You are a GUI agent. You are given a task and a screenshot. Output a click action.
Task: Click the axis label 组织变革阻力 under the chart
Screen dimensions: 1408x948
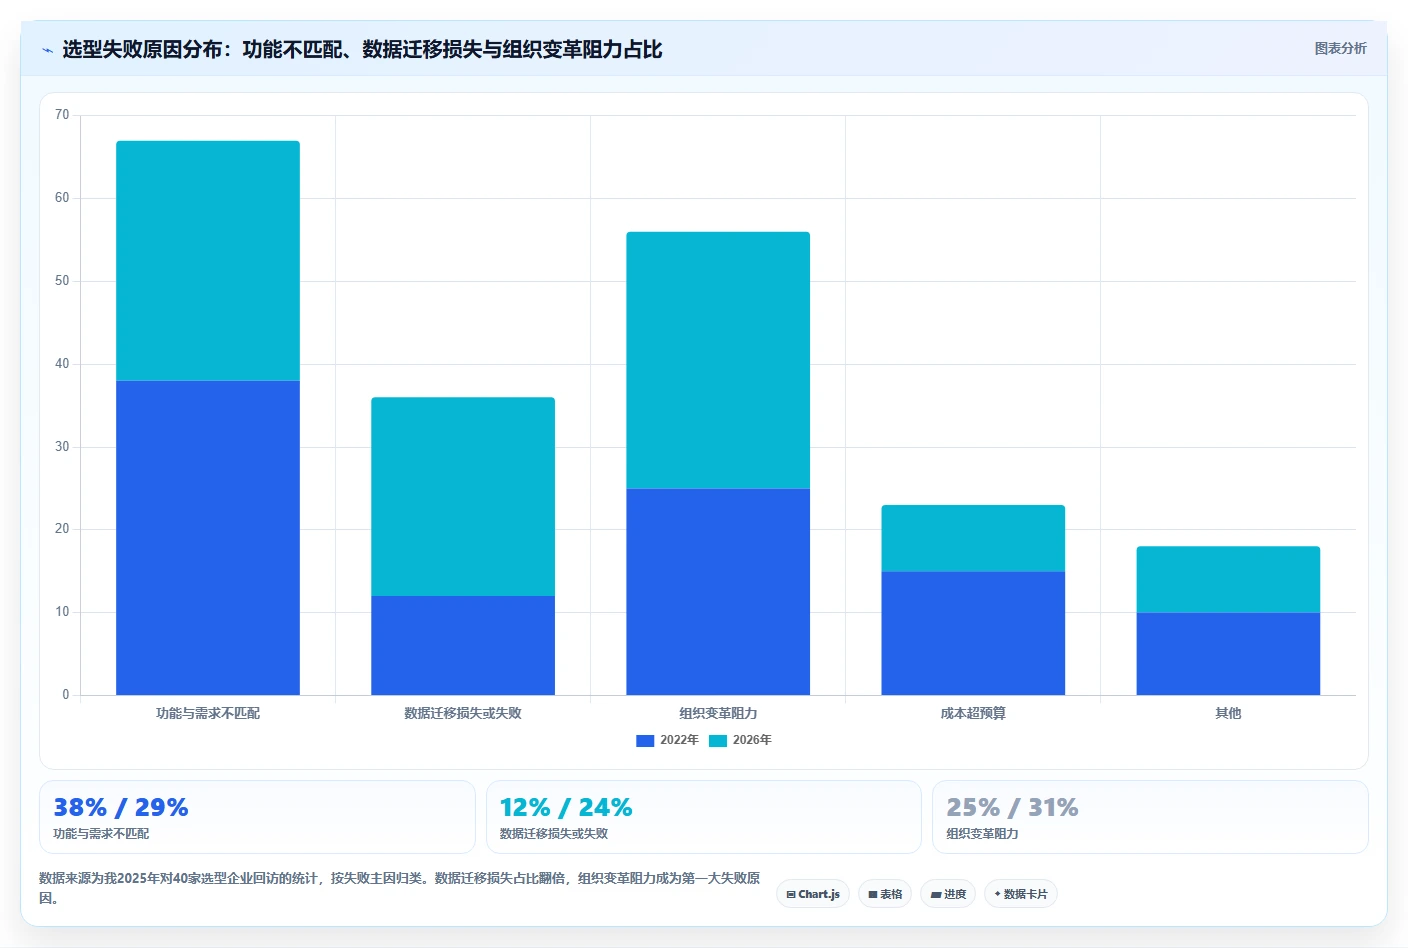point(718,713)
